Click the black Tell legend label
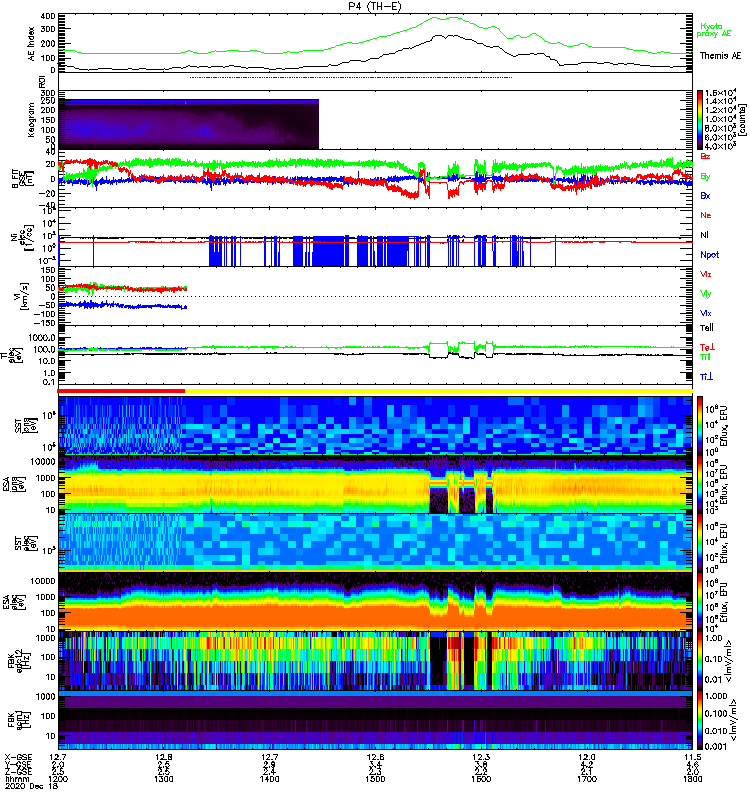This screenshot has height=800, width=750. click(x=707, y=328)
